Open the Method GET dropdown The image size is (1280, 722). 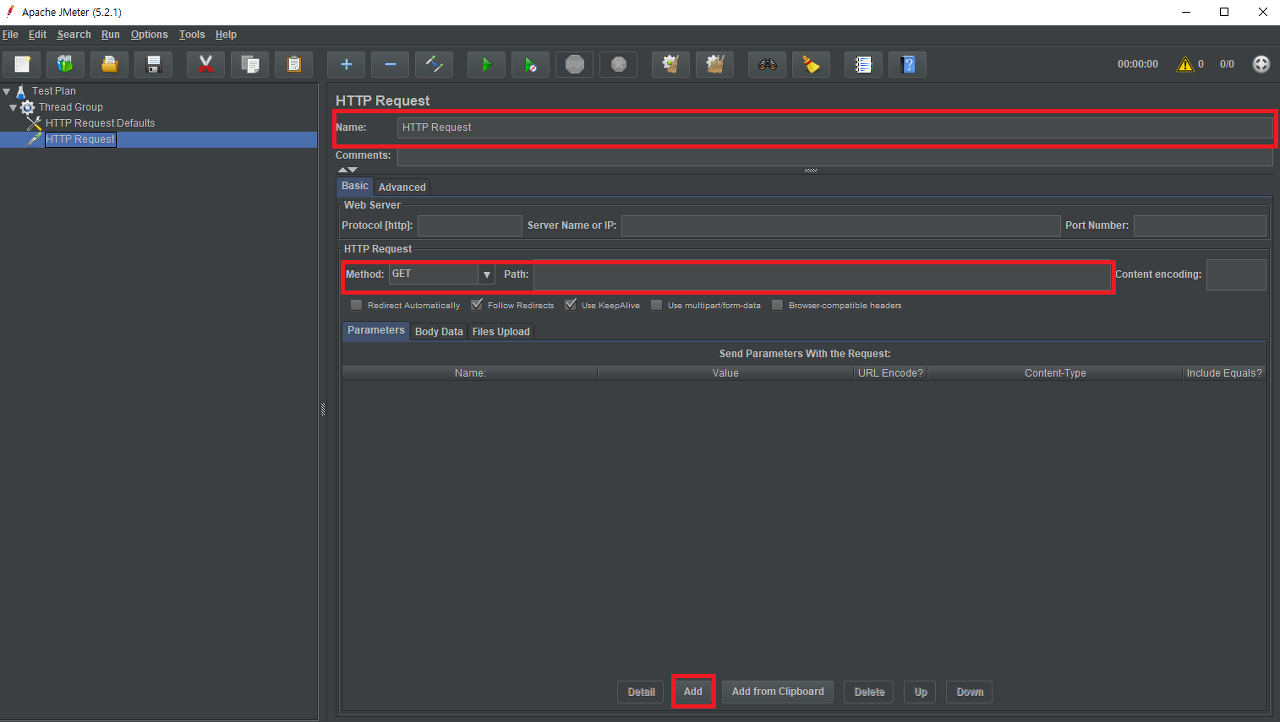[441, 274]
